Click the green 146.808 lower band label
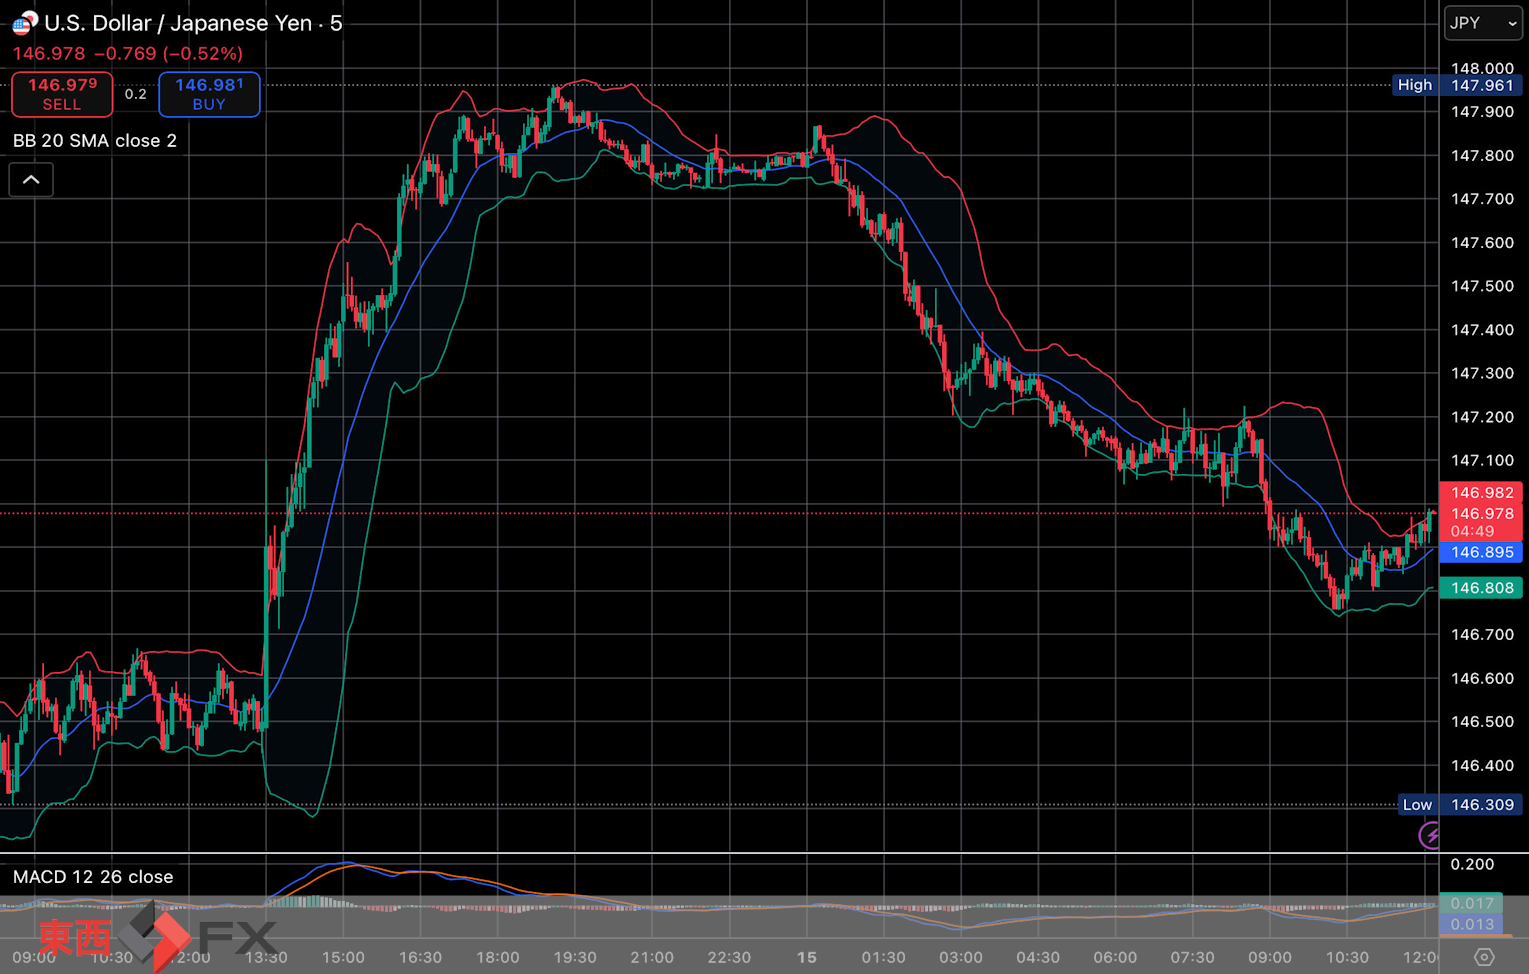Screen dimensions: 1529x974 1481,588
